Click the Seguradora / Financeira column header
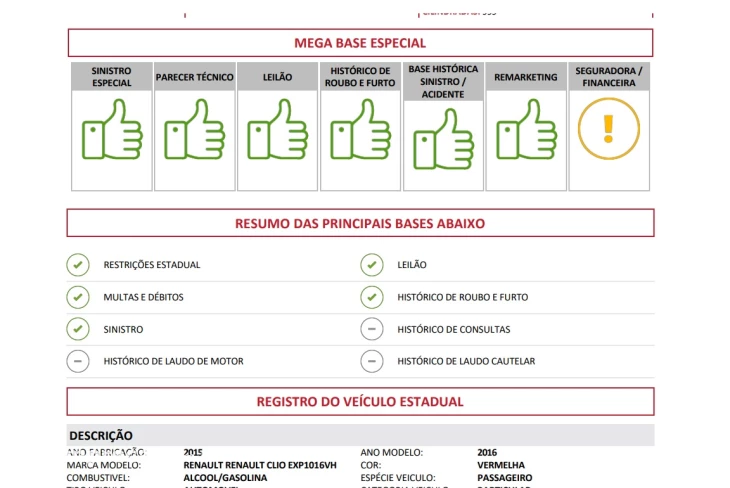Screen dimensions: 730x488 [608, 77]
